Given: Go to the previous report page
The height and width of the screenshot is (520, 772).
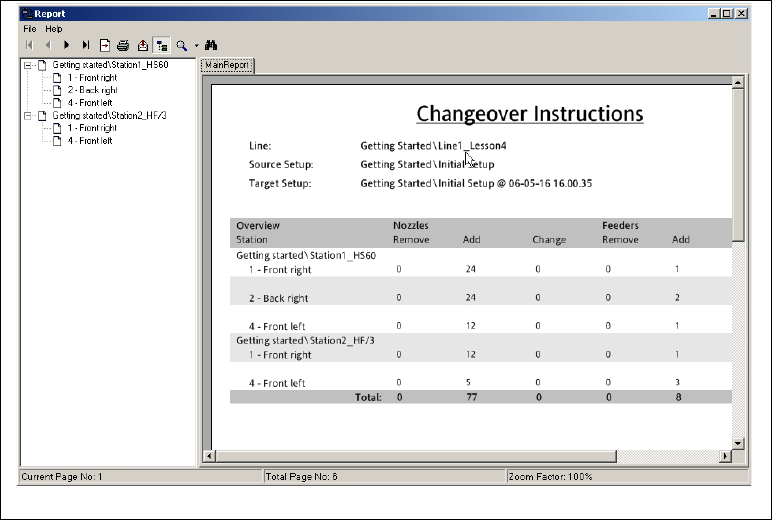Looking at the screenshot, I should (x=47, y=45).
